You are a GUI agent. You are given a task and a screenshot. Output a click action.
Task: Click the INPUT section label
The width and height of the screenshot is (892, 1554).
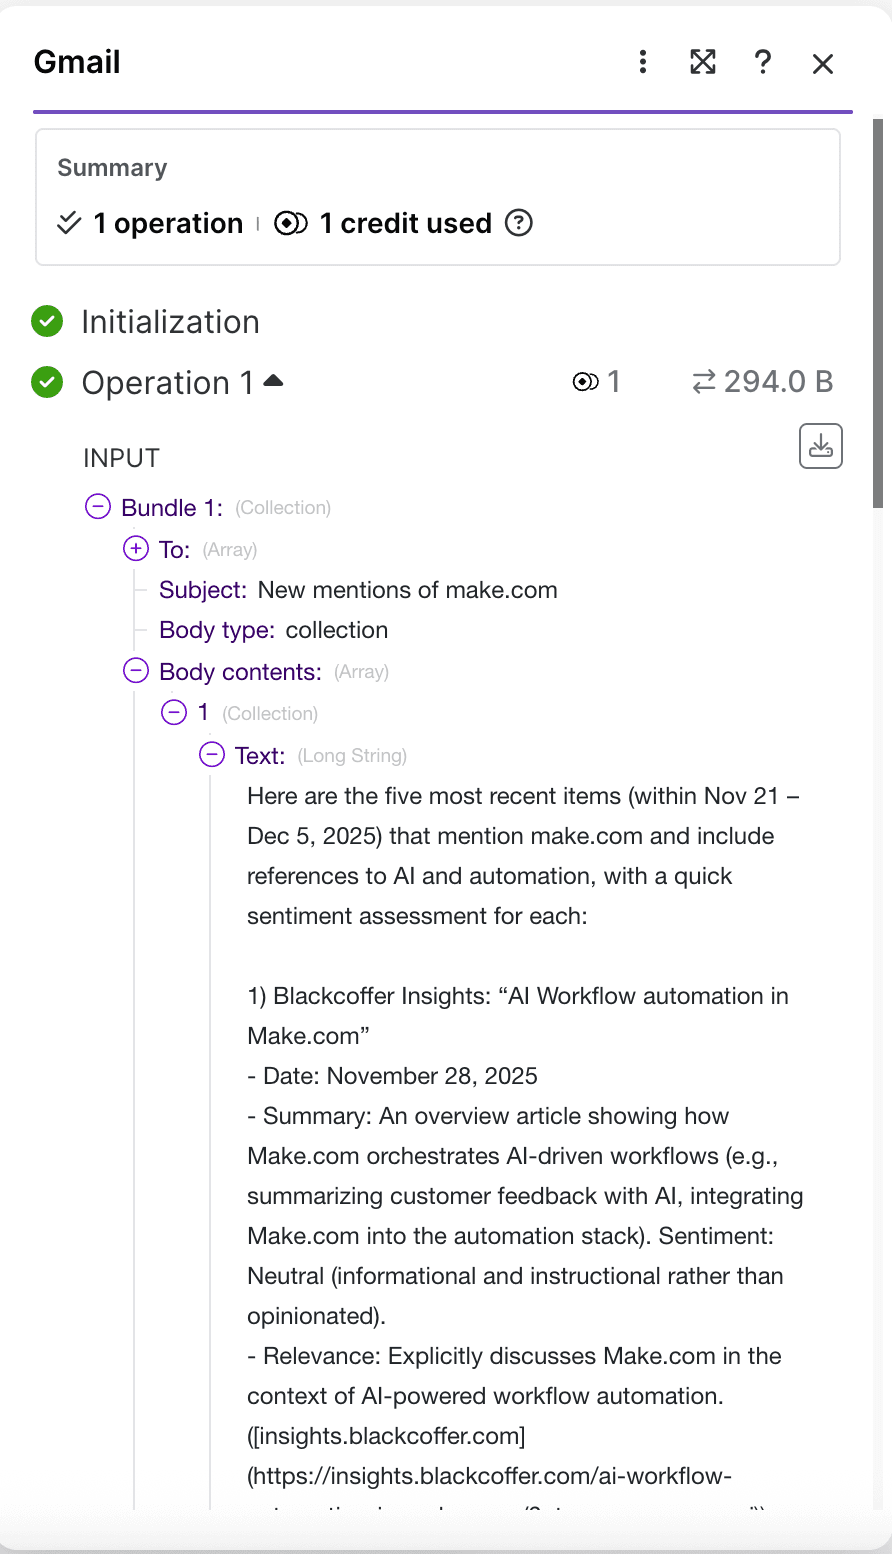121,458
